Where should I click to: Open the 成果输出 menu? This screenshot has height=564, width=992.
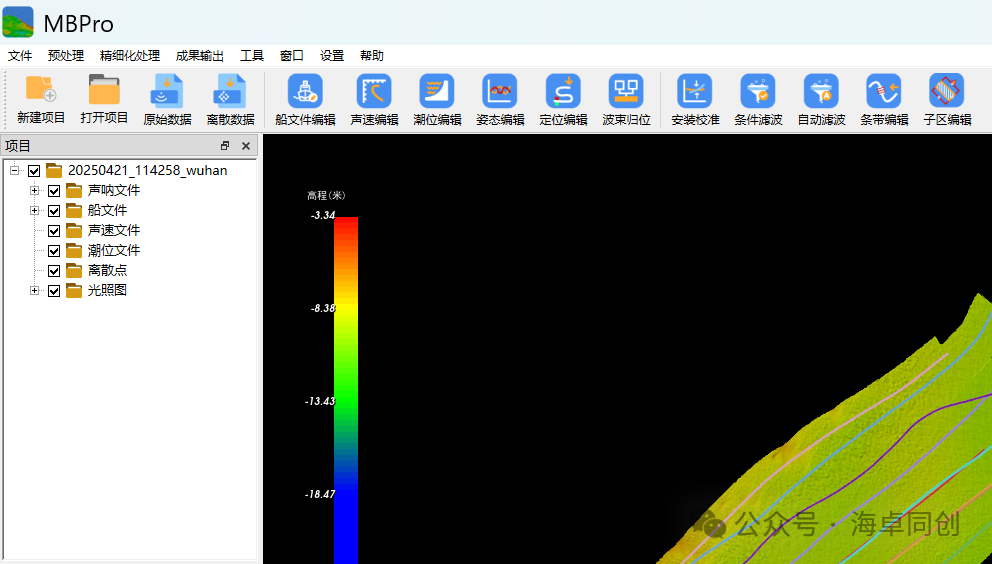point(199,56)
